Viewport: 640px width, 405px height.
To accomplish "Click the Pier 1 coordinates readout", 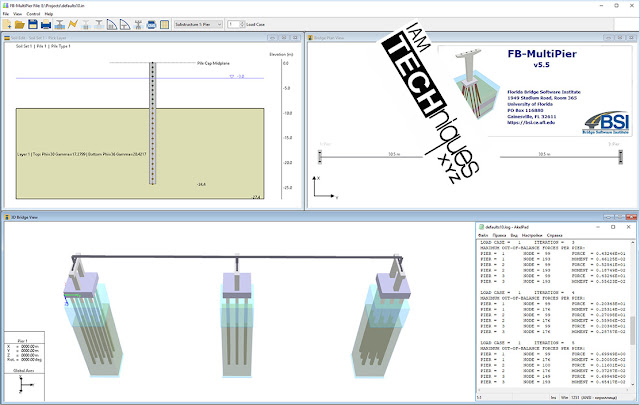I will 24,353.
